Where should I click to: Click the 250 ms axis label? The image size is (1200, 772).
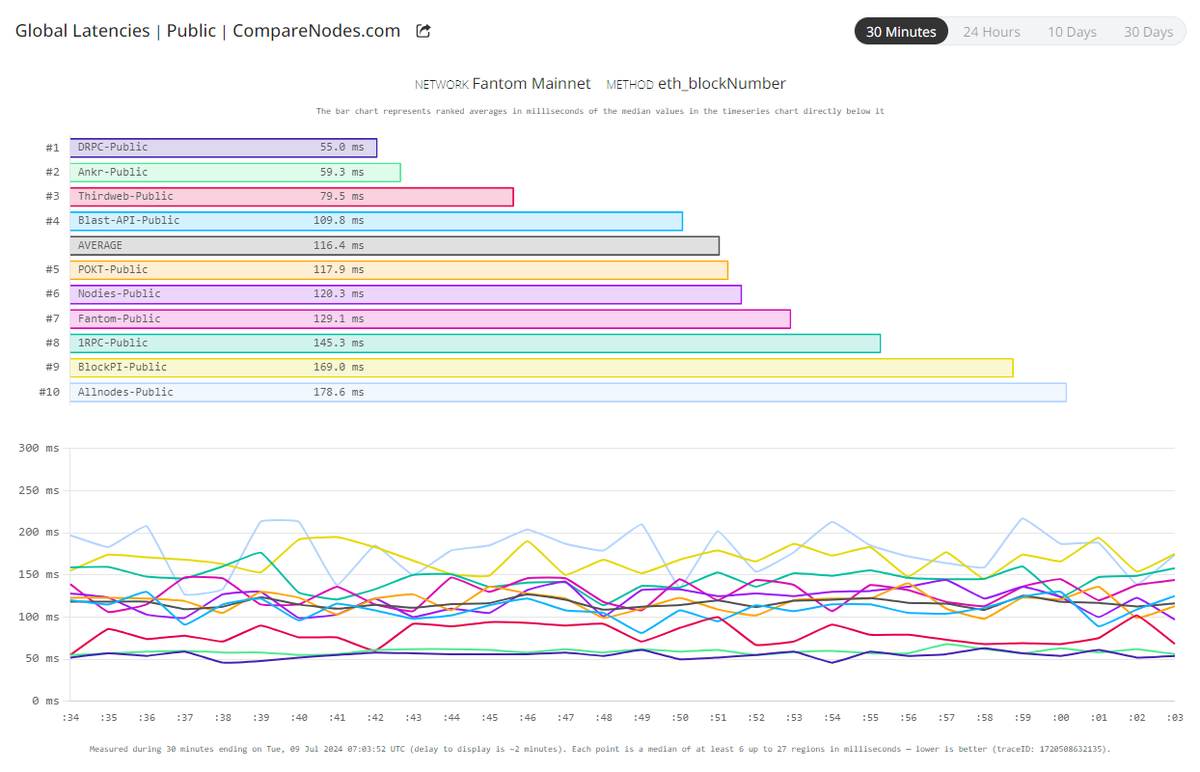coord(40,490)
